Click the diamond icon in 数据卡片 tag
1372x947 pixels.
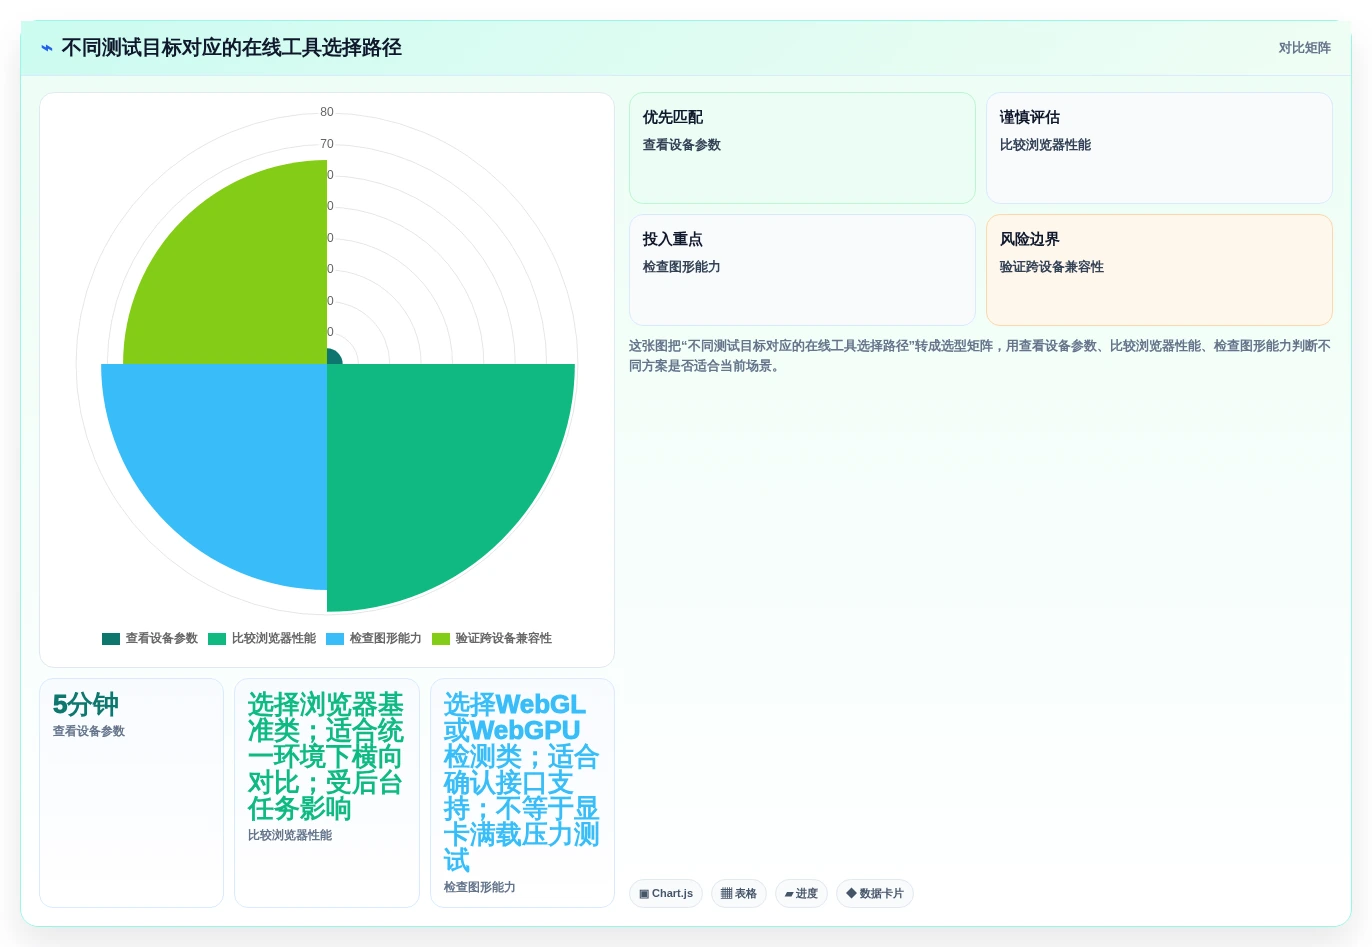pyautogui.click(x=851, y=894)
